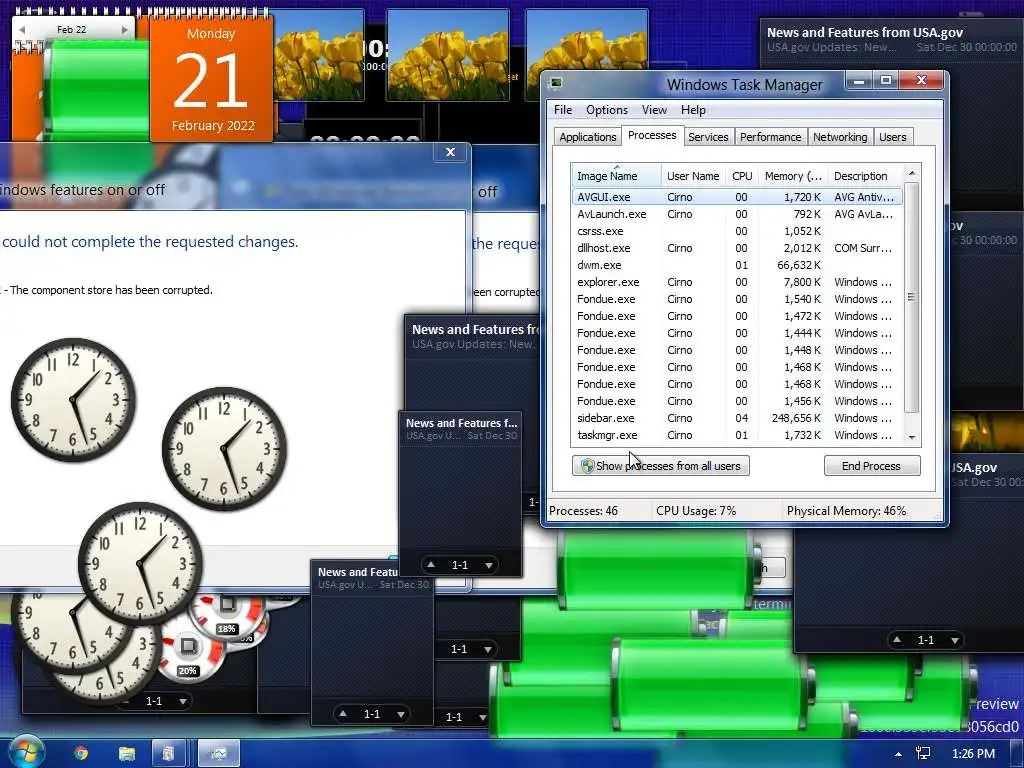Select the taskmgr.exe process row
The height and width of the screenshot is (768, 1024).
737,434
